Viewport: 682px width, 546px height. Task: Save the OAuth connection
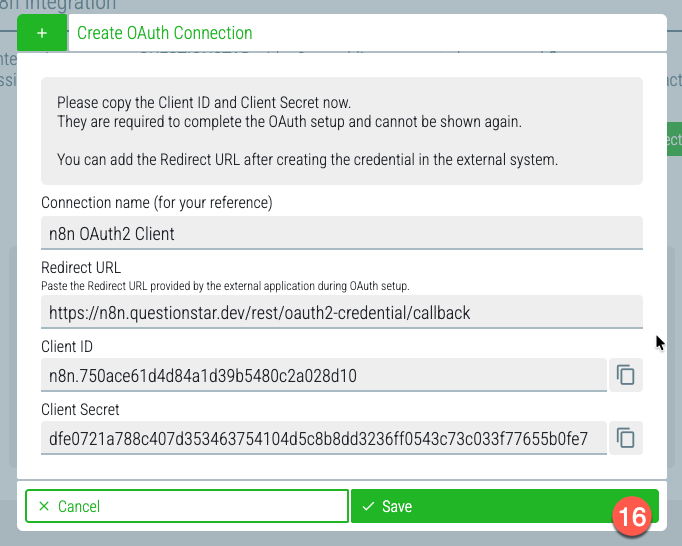point(505,506)
